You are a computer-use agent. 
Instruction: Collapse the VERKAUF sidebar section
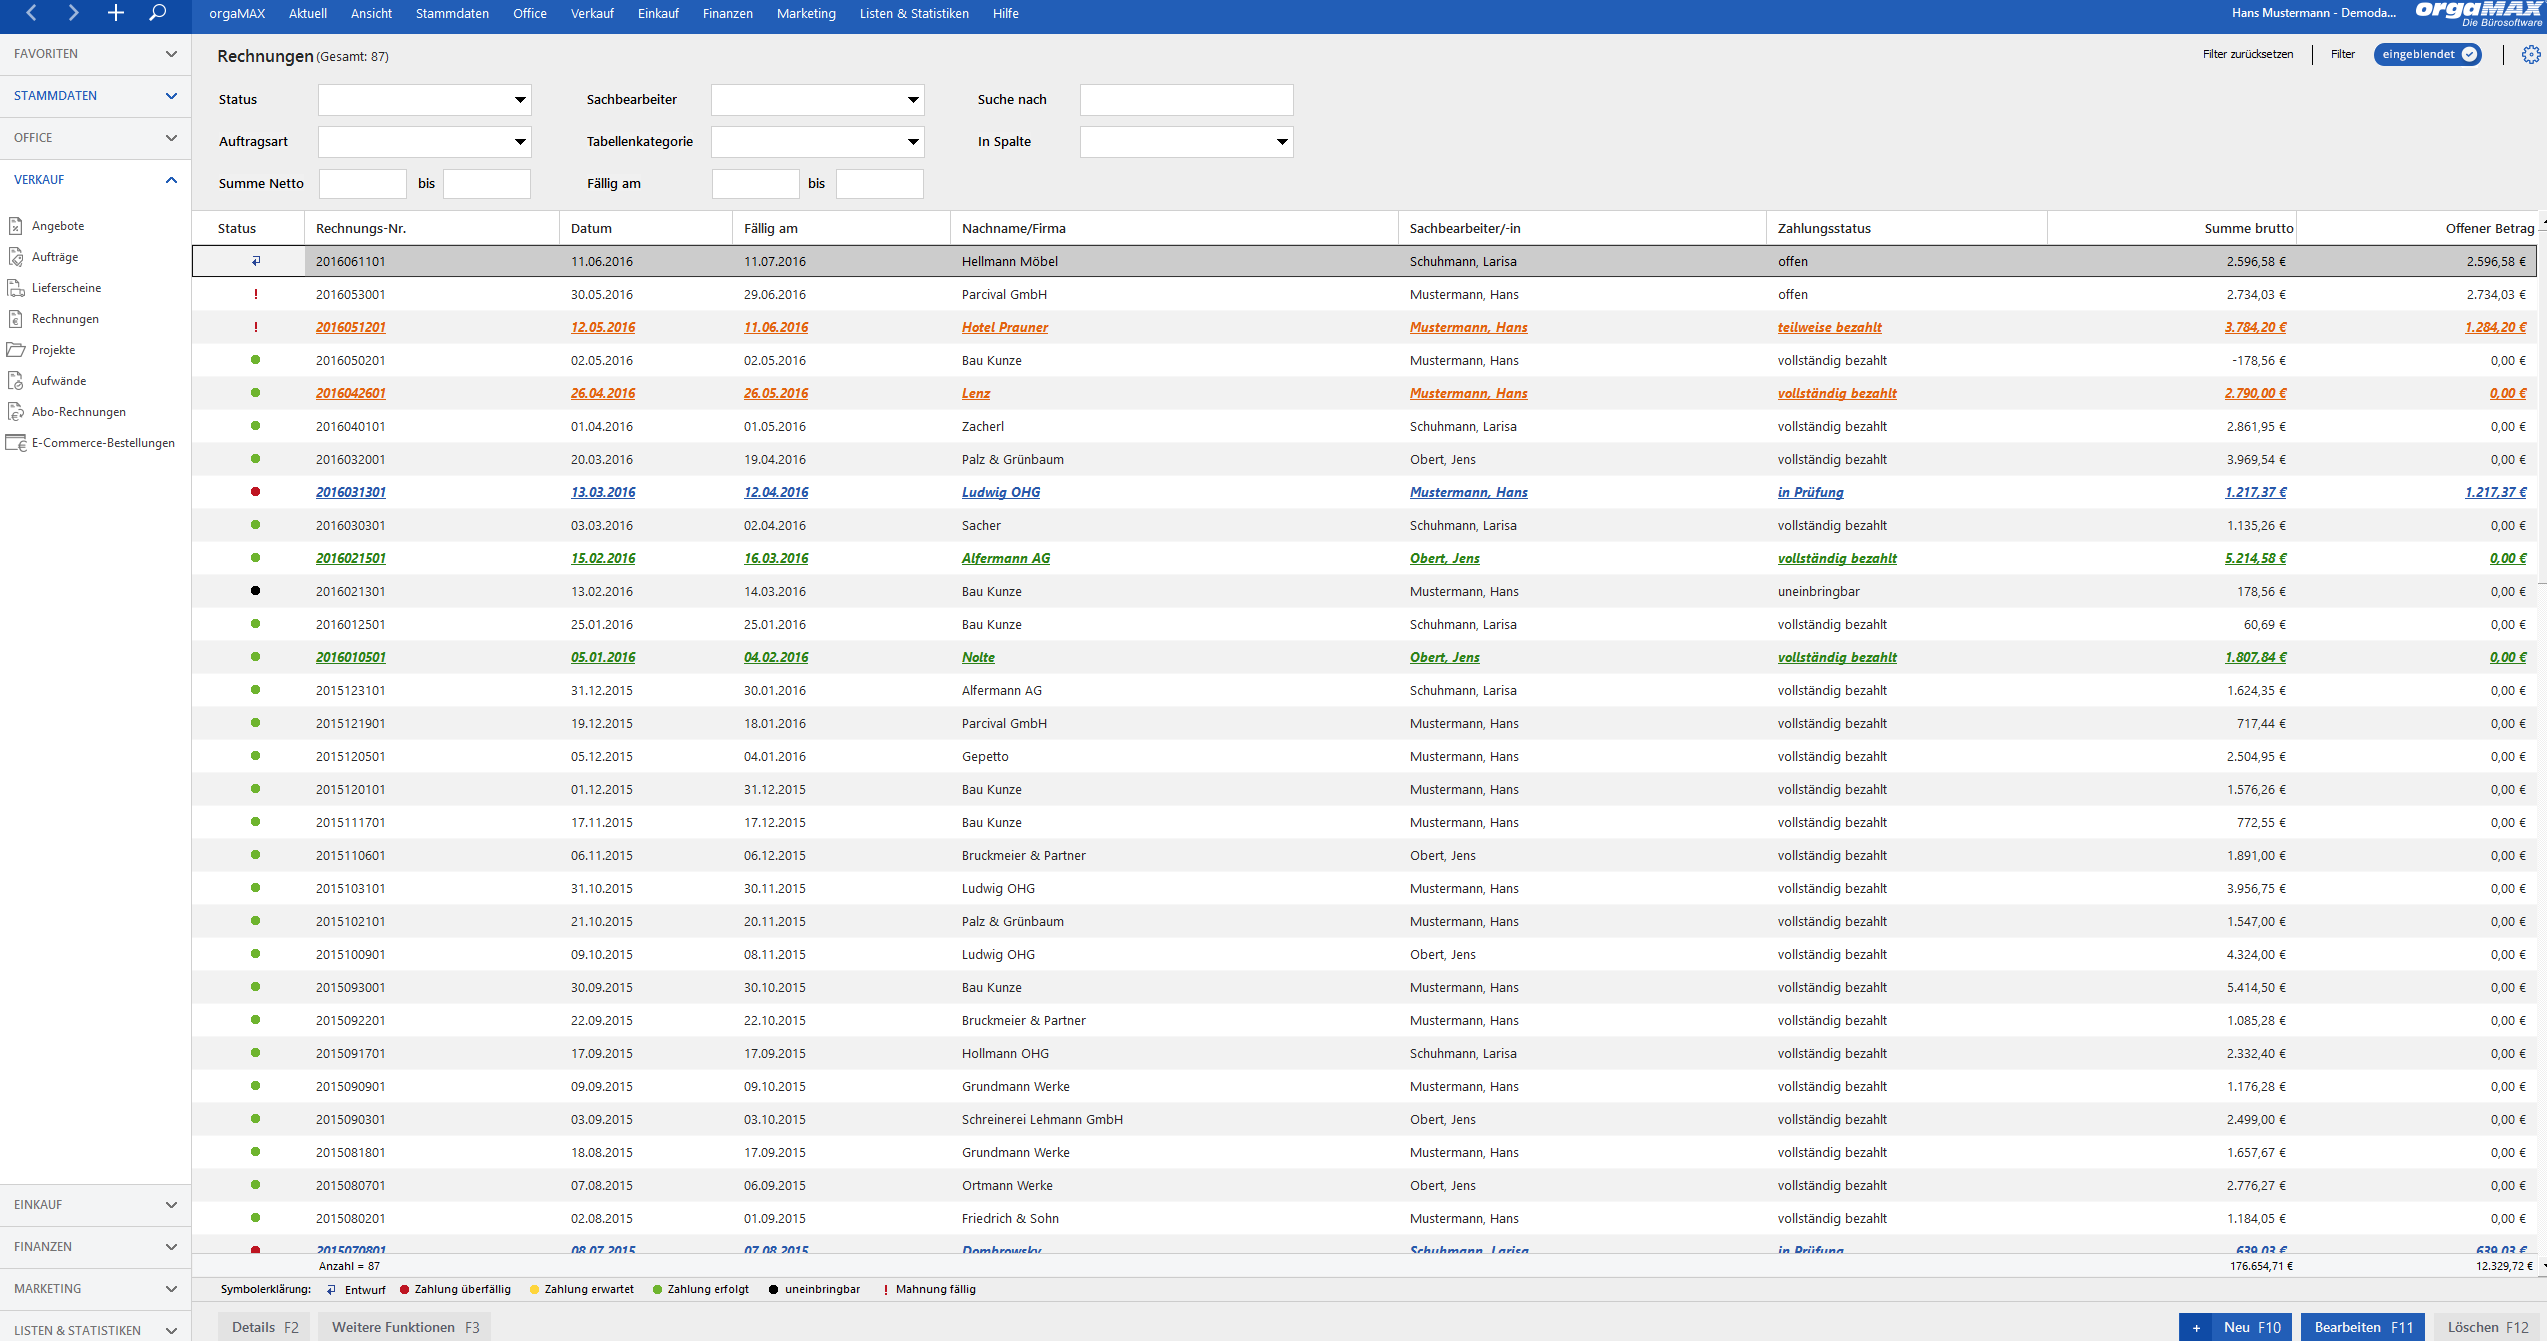point(171,180)
